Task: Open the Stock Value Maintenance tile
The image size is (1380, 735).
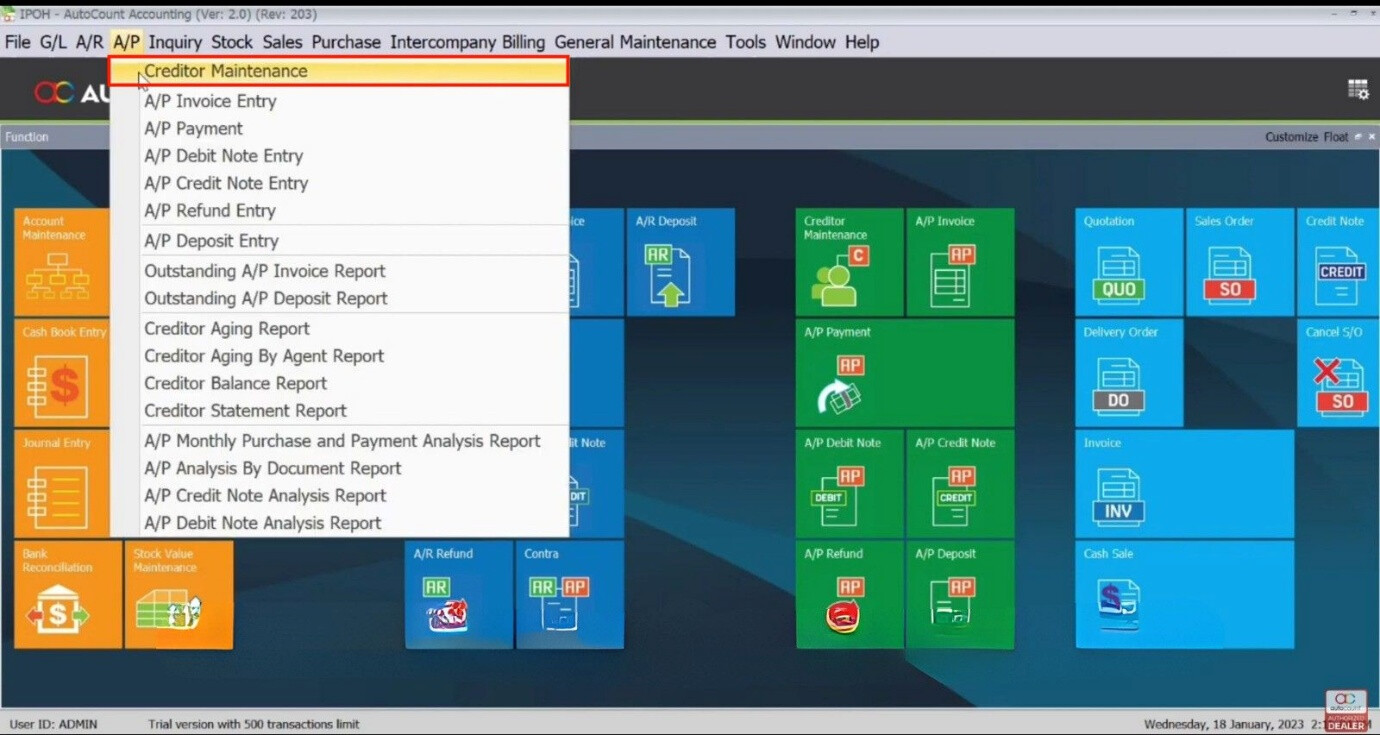Action: [178, 595]
